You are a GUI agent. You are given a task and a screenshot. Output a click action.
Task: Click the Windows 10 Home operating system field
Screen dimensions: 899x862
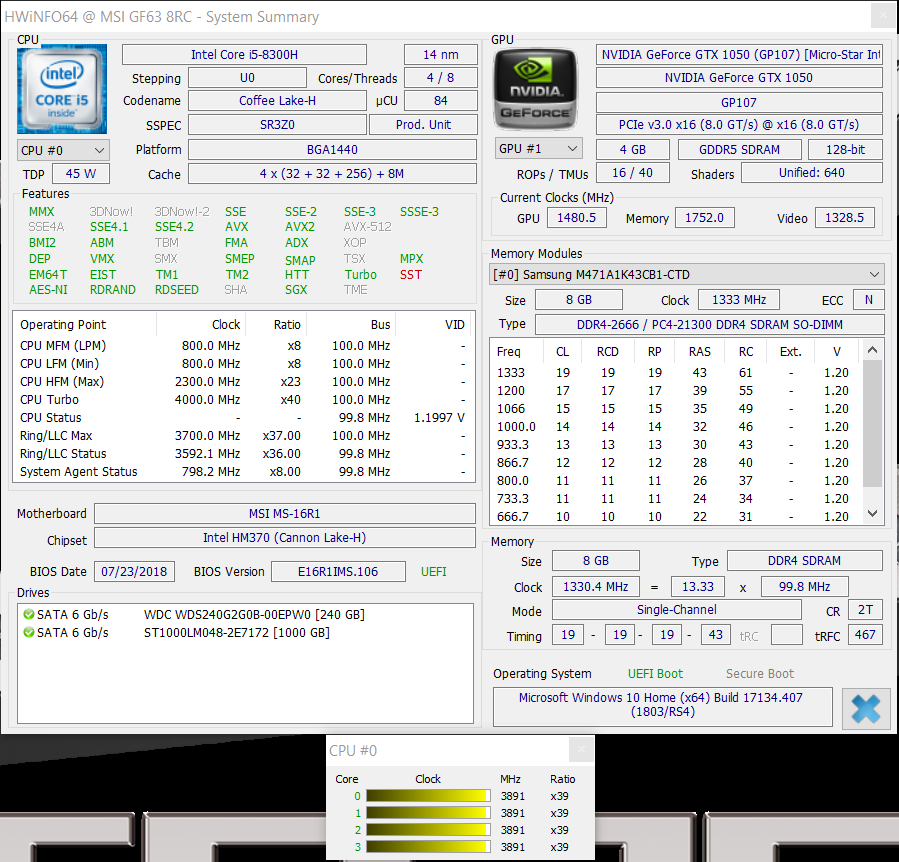[663, 705]
